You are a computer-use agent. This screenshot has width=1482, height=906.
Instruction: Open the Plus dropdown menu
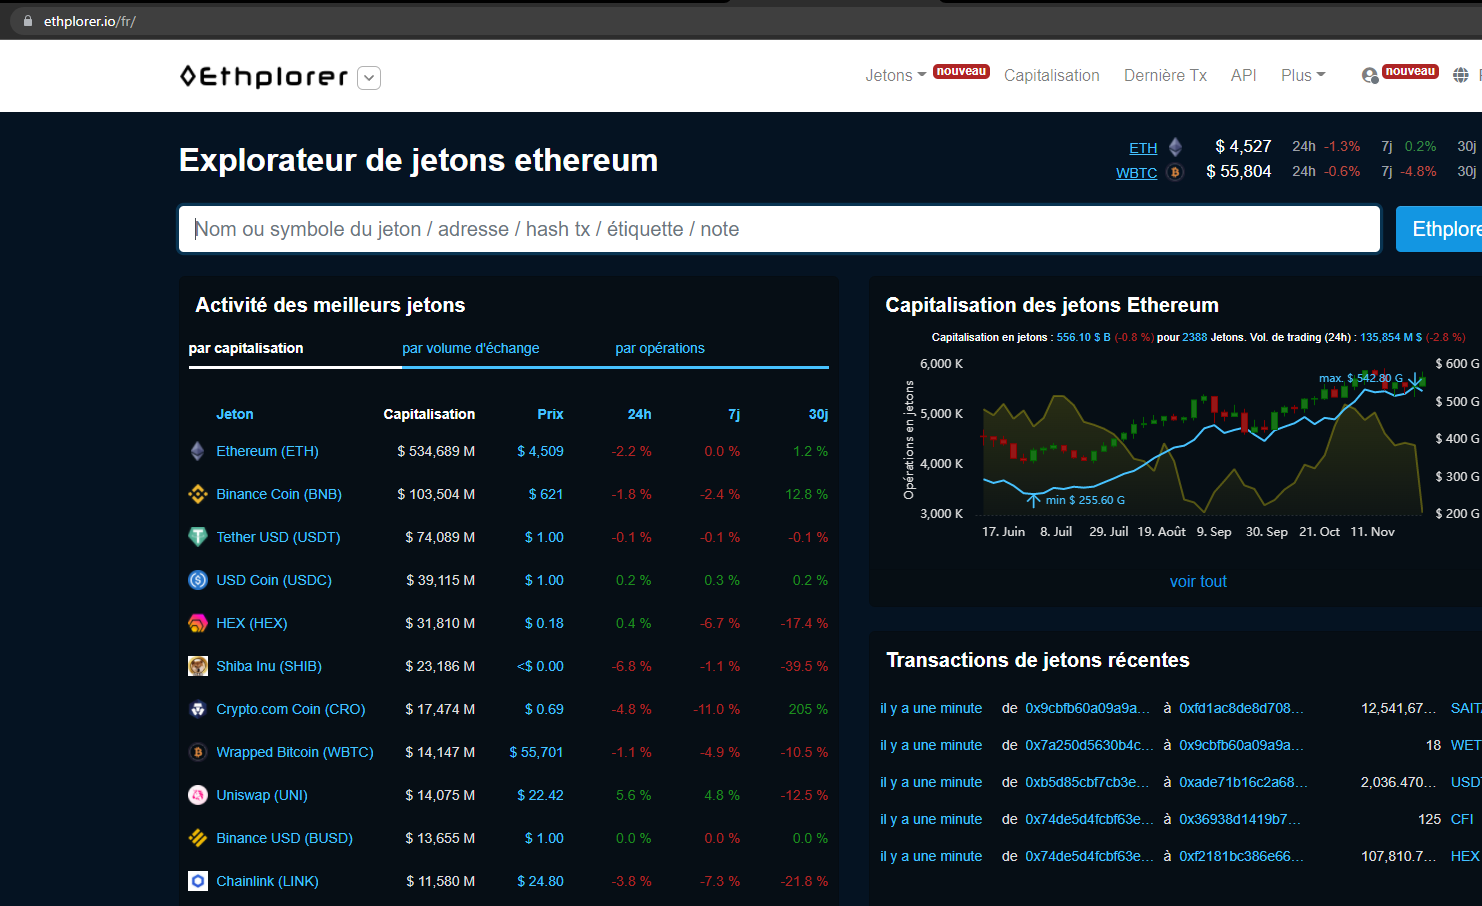(1302, 75)
